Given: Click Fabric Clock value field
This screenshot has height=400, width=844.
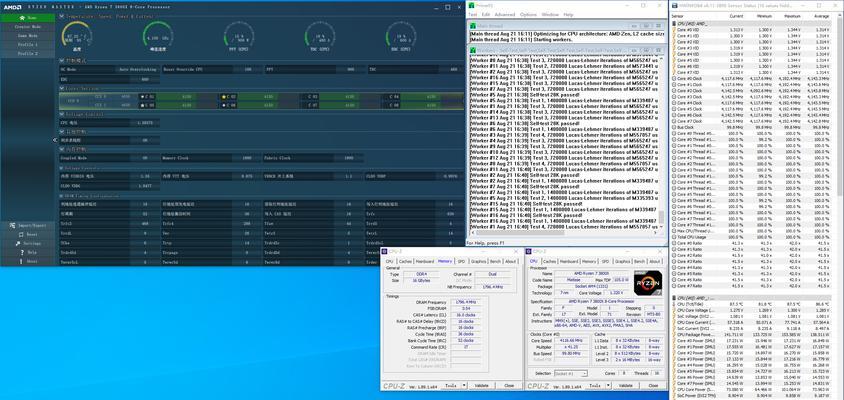Looking at the screenshot, I should click(349, 159).
